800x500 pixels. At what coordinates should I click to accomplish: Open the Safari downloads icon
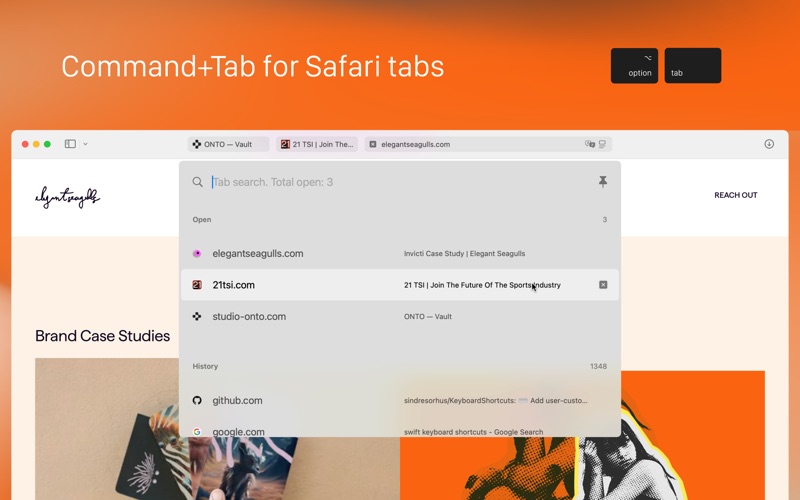(769, 144)
